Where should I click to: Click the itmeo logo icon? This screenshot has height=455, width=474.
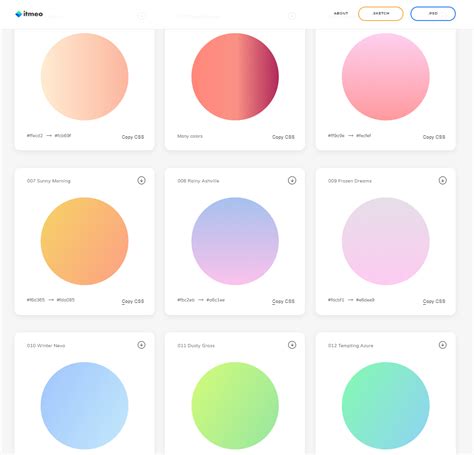pos(19,14)
